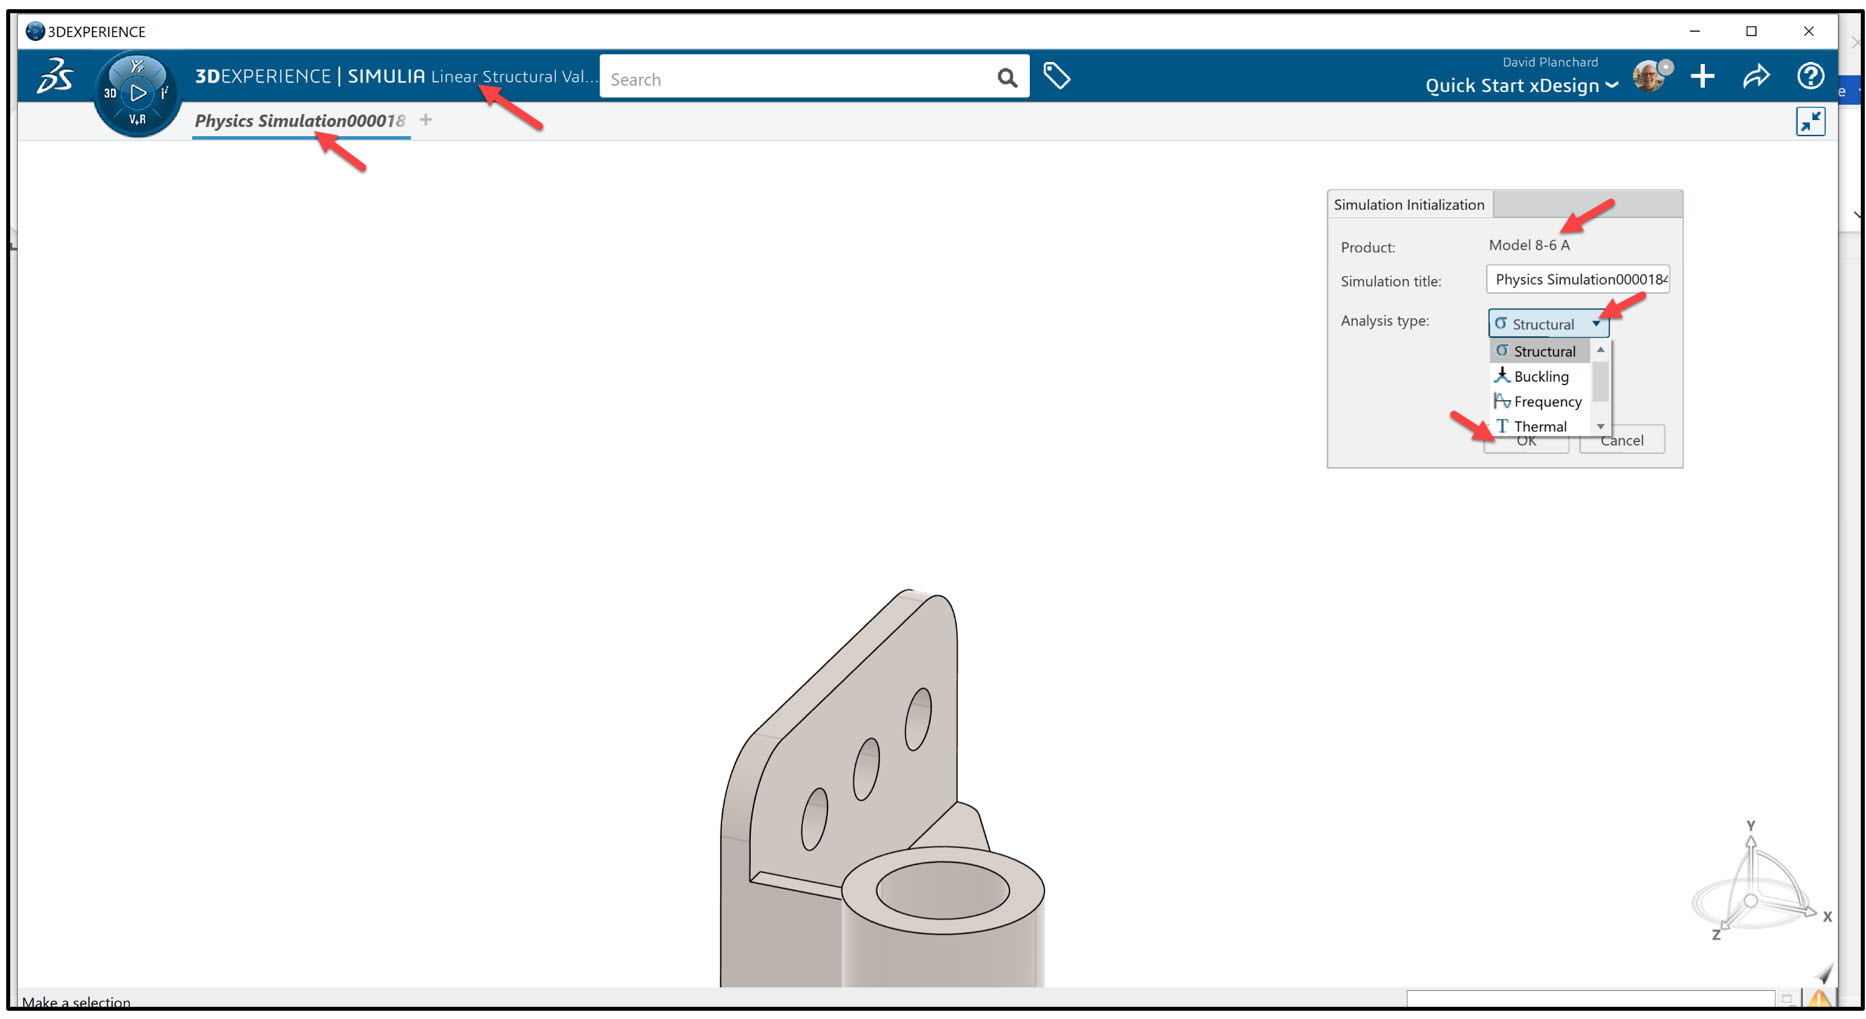Click David Planchard's profile avatar
This screenshot has width=1866, height=1019.
point(1650,76)
